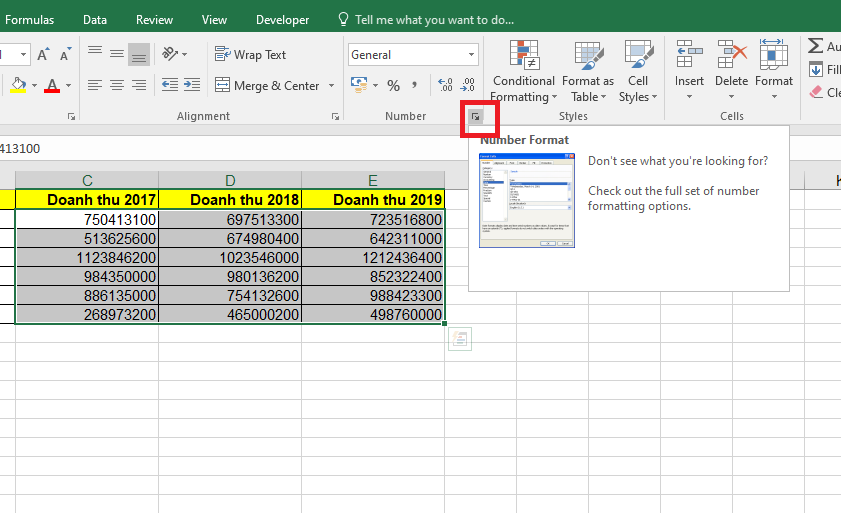Select the Doanh thu 2018 header cell
841x513 pixels.
[230, 200]
